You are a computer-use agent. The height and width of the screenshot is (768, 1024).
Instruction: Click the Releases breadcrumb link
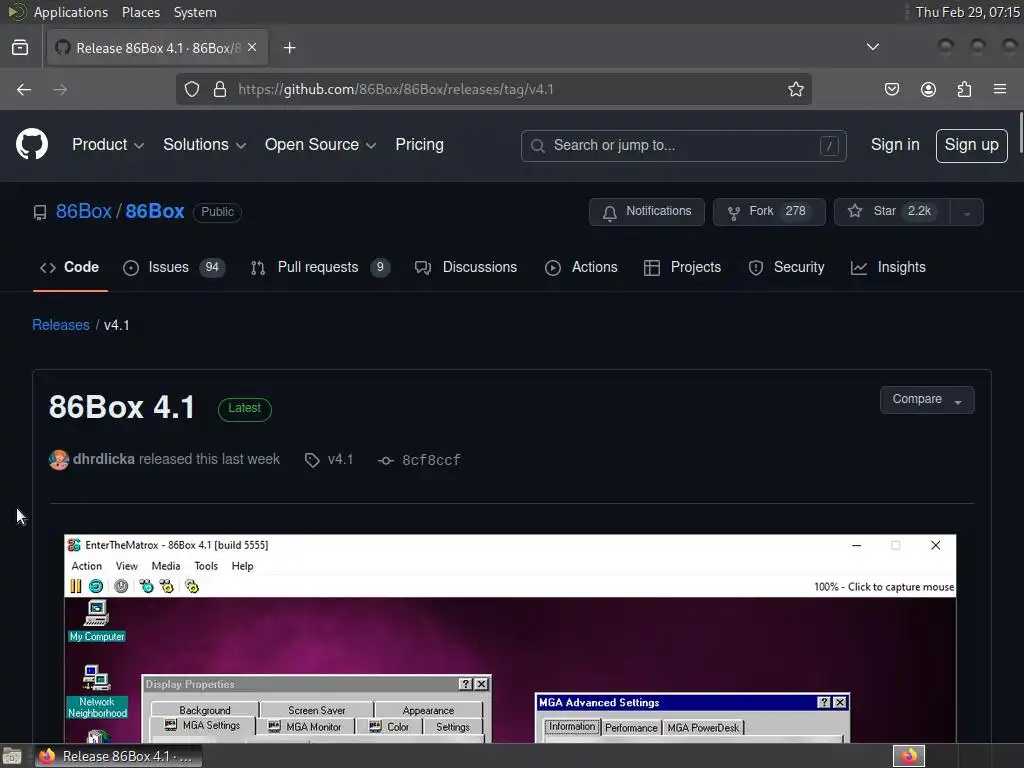pos(61,325)
